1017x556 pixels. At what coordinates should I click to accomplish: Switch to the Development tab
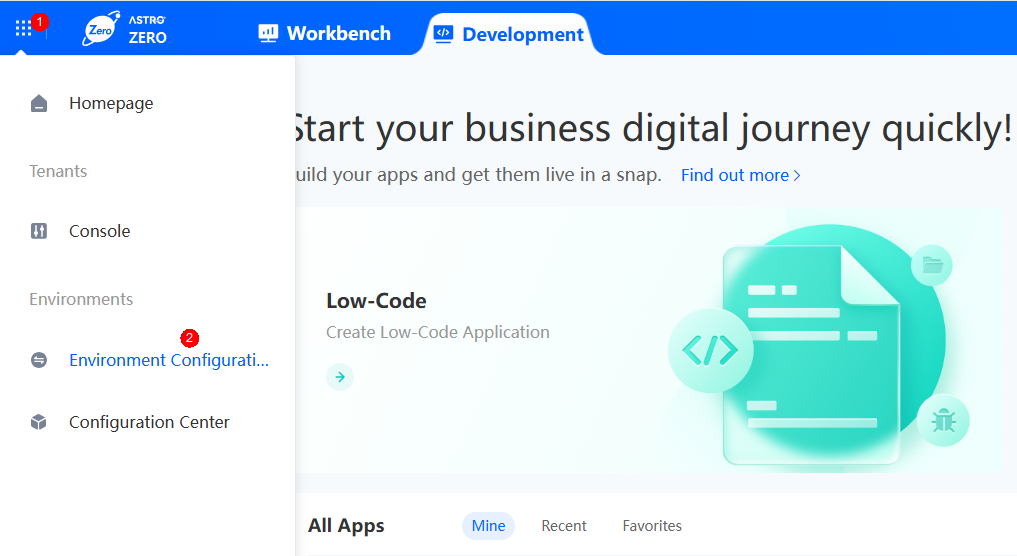(x=509, y=34)
